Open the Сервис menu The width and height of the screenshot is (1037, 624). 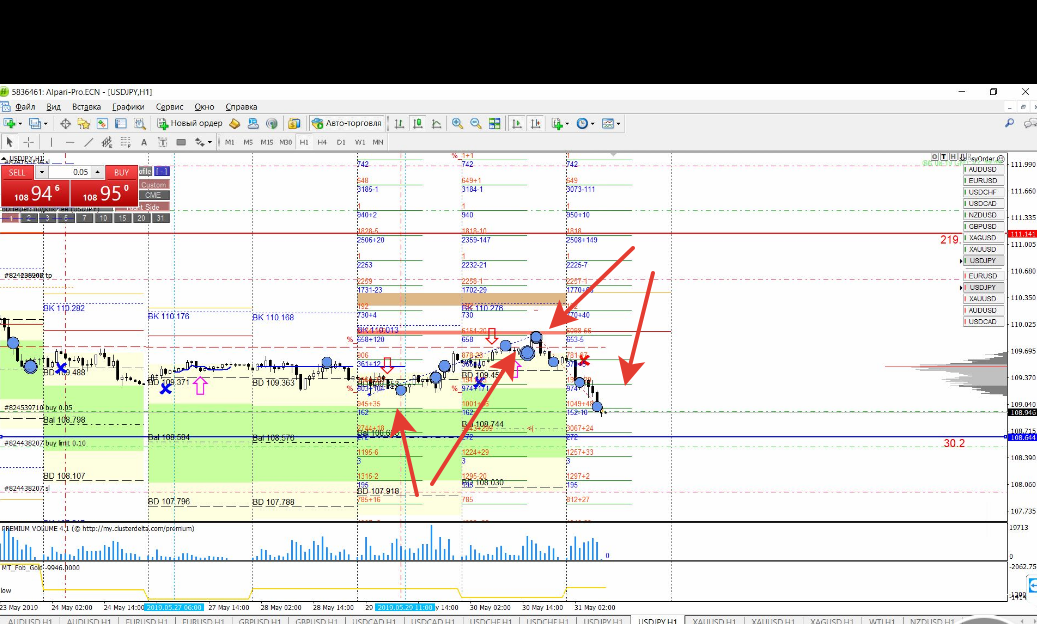[x=169, y=106]
